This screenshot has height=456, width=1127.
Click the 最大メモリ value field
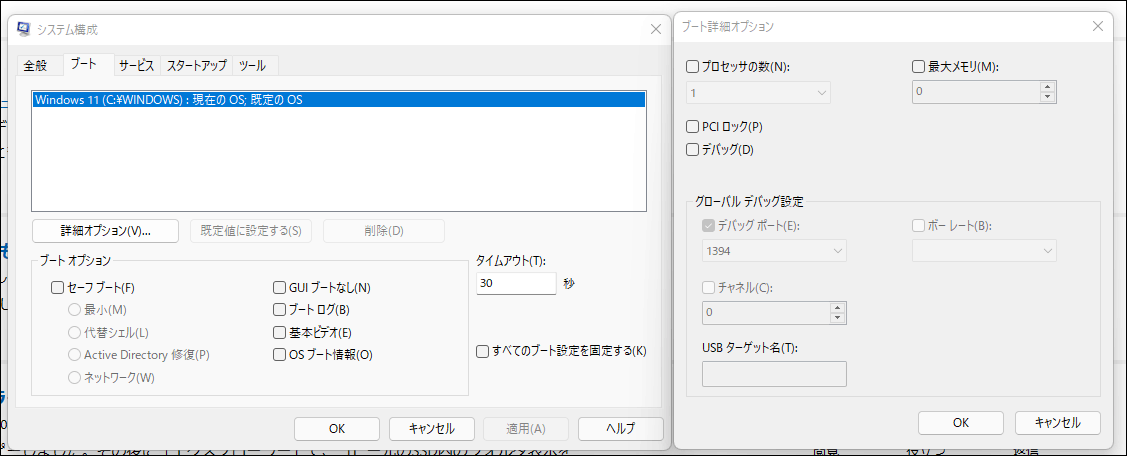(x=975, y=92)
